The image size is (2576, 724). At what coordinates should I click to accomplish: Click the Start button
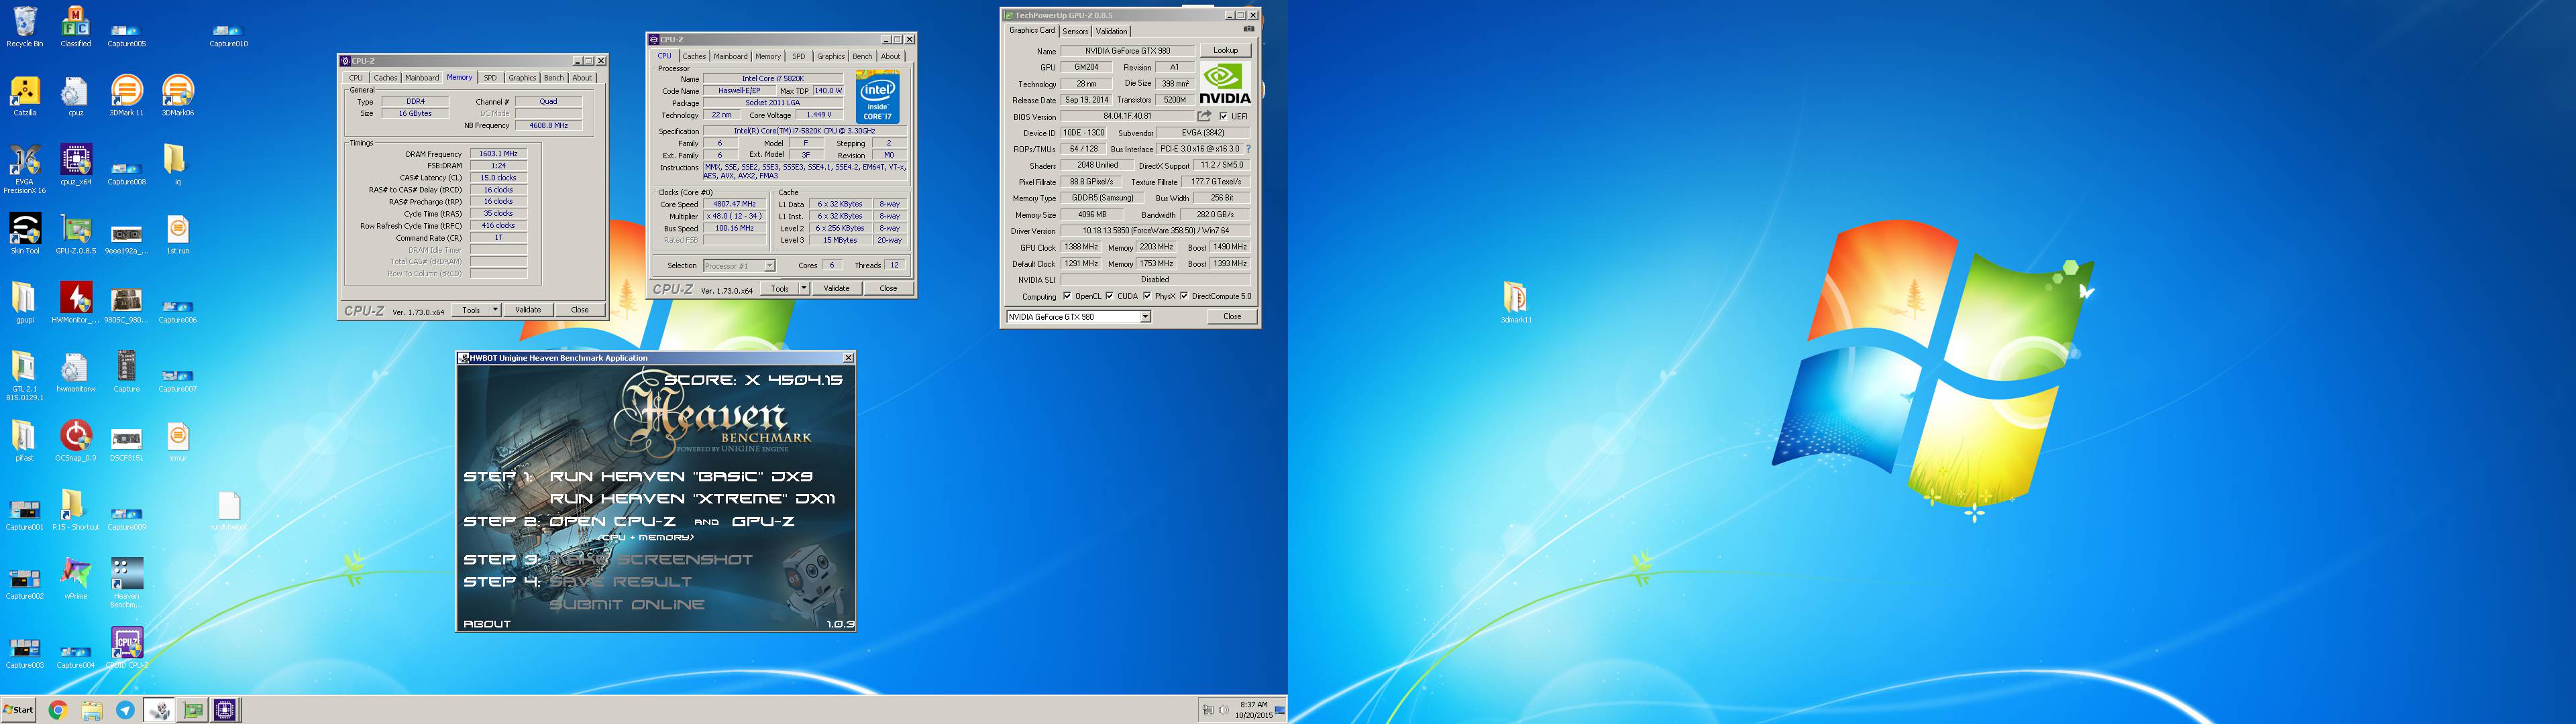(x=19, y=710)
